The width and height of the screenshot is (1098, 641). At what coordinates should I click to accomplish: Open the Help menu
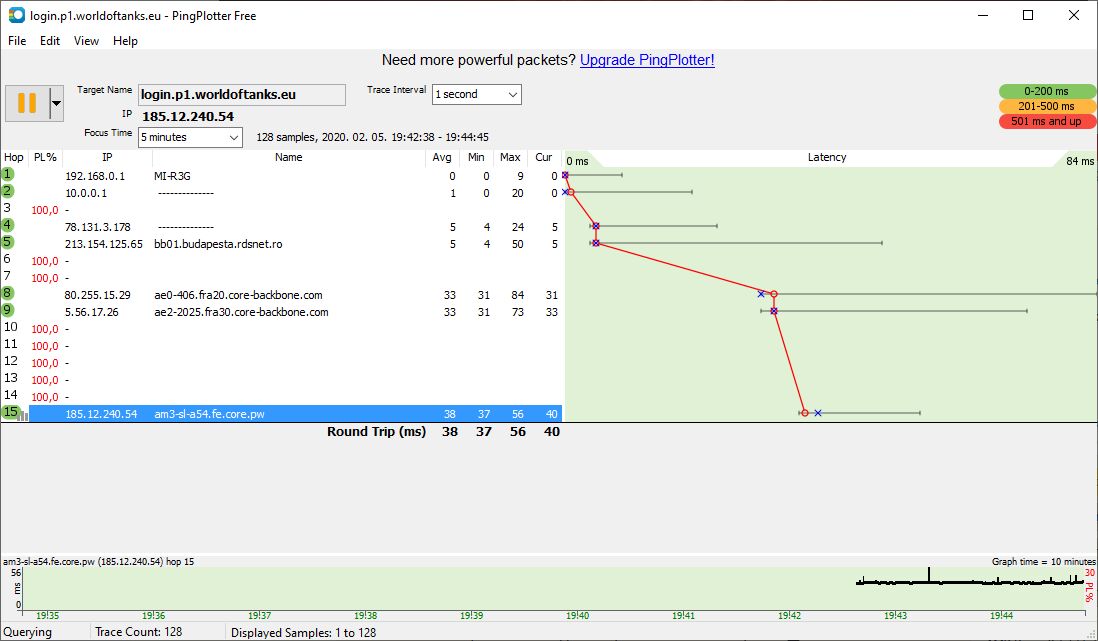tap(125, 41)
